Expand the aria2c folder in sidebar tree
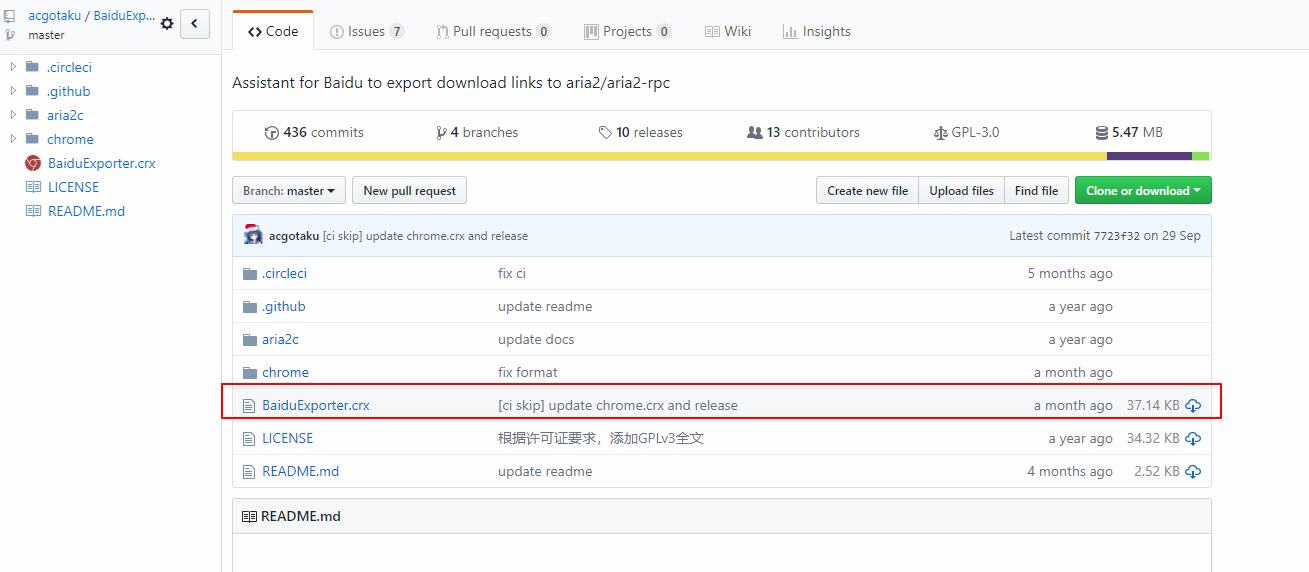 [13, 115]
